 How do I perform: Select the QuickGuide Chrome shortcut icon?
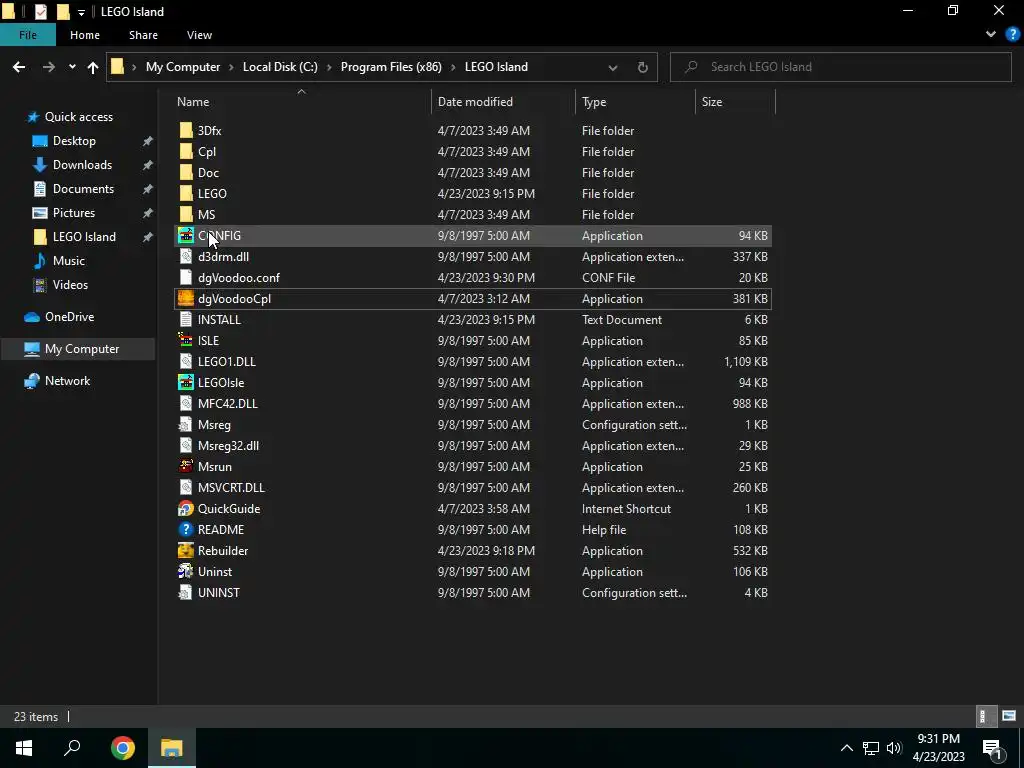(x=186, y=509)
